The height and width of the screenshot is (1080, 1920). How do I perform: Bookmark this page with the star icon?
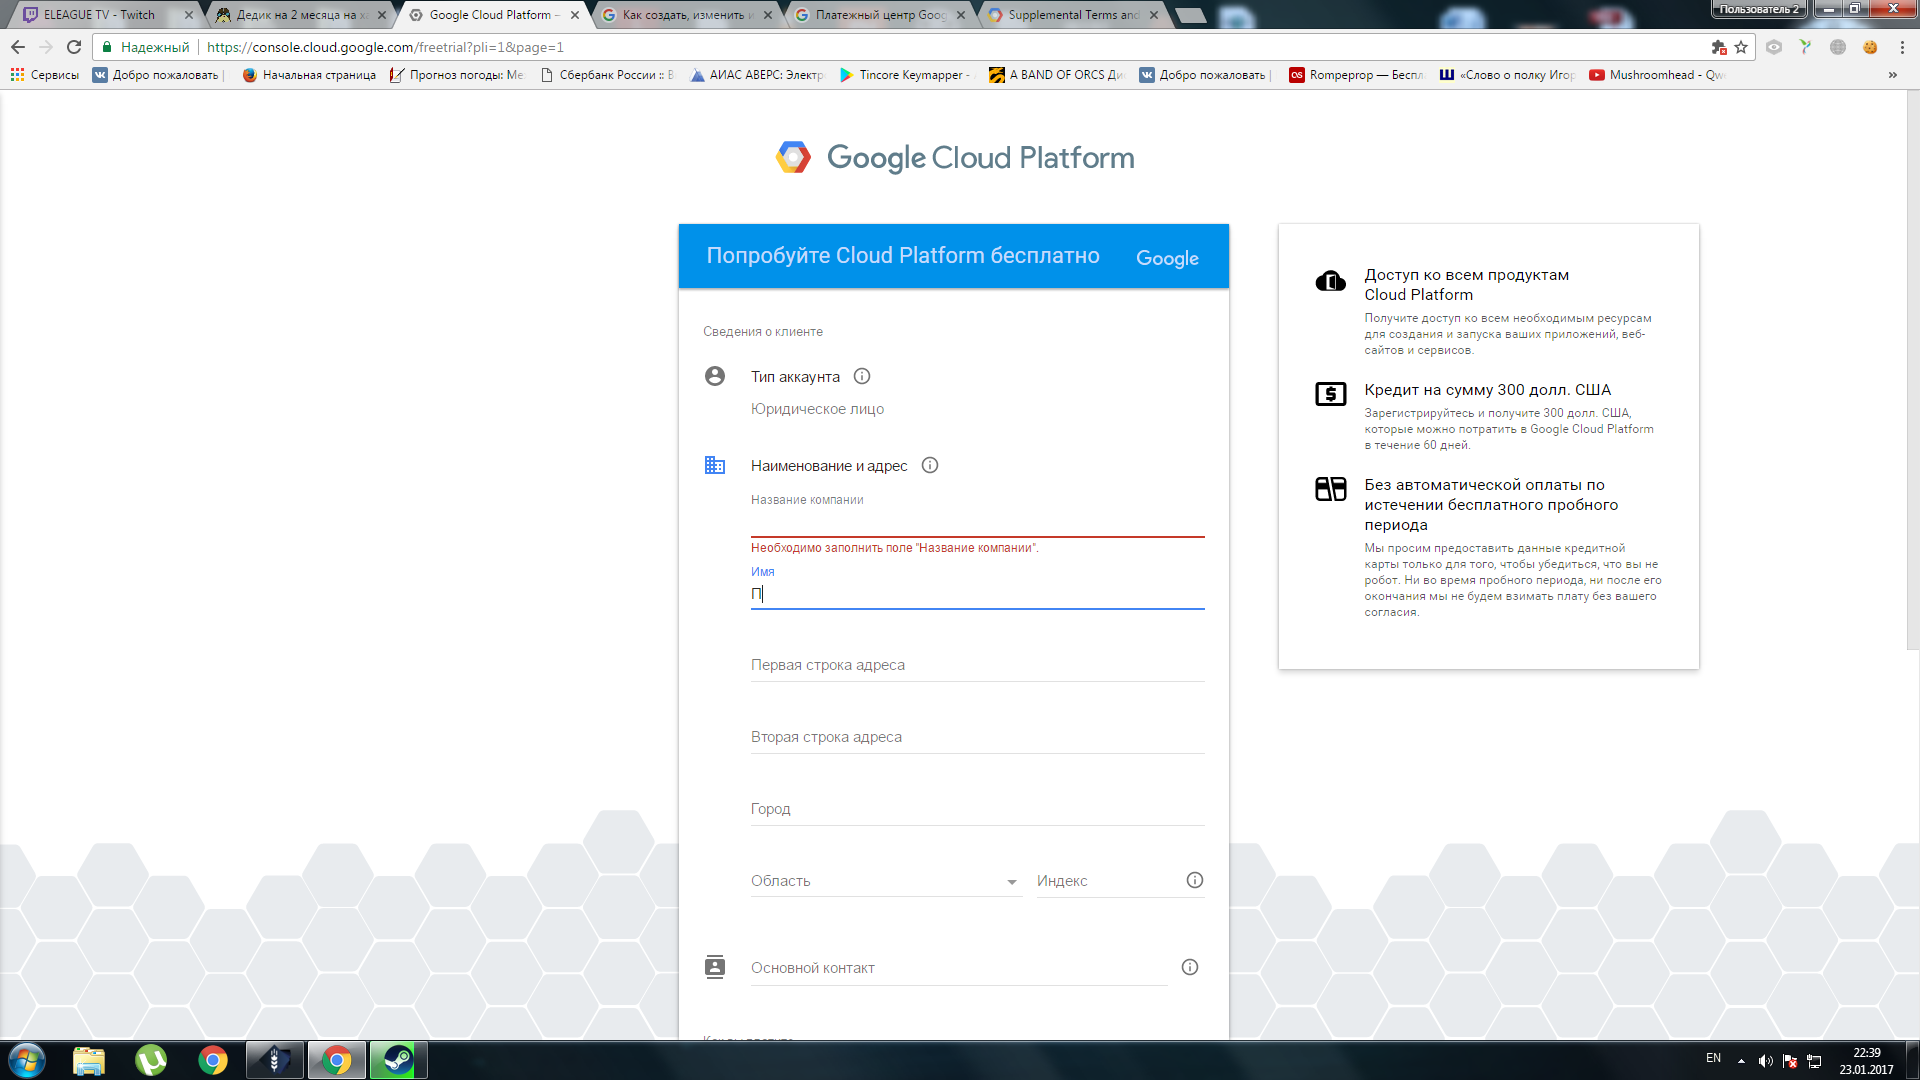pos(1741,47)
